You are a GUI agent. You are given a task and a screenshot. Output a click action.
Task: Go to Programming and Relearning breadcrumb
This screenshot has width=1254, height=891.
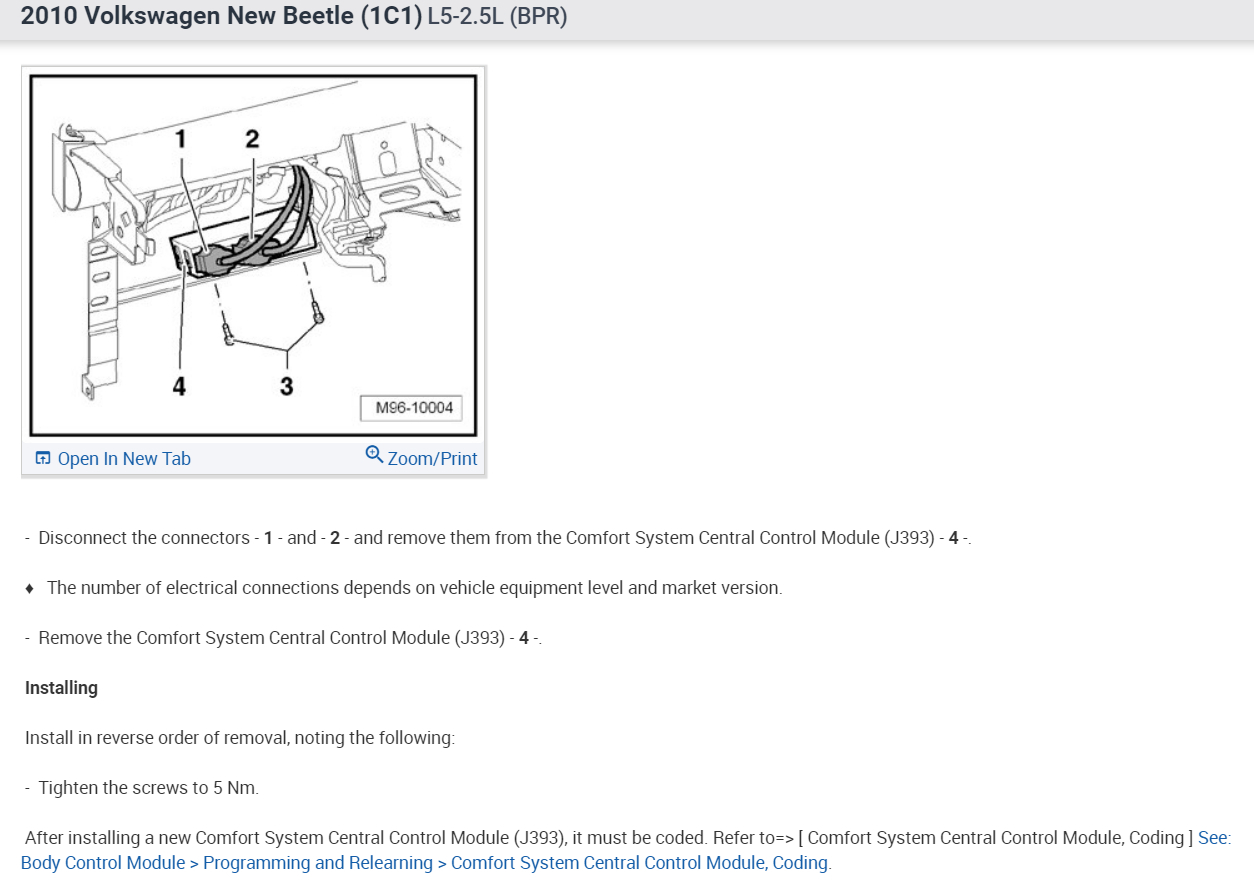point(318,862)
